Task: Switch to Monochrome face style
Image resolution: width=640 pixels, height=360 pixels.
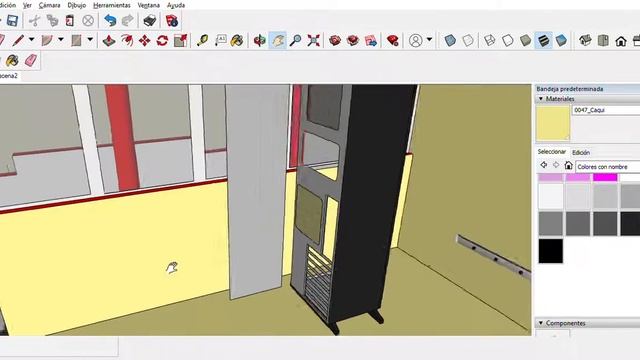Action: (x=561, y=40)
